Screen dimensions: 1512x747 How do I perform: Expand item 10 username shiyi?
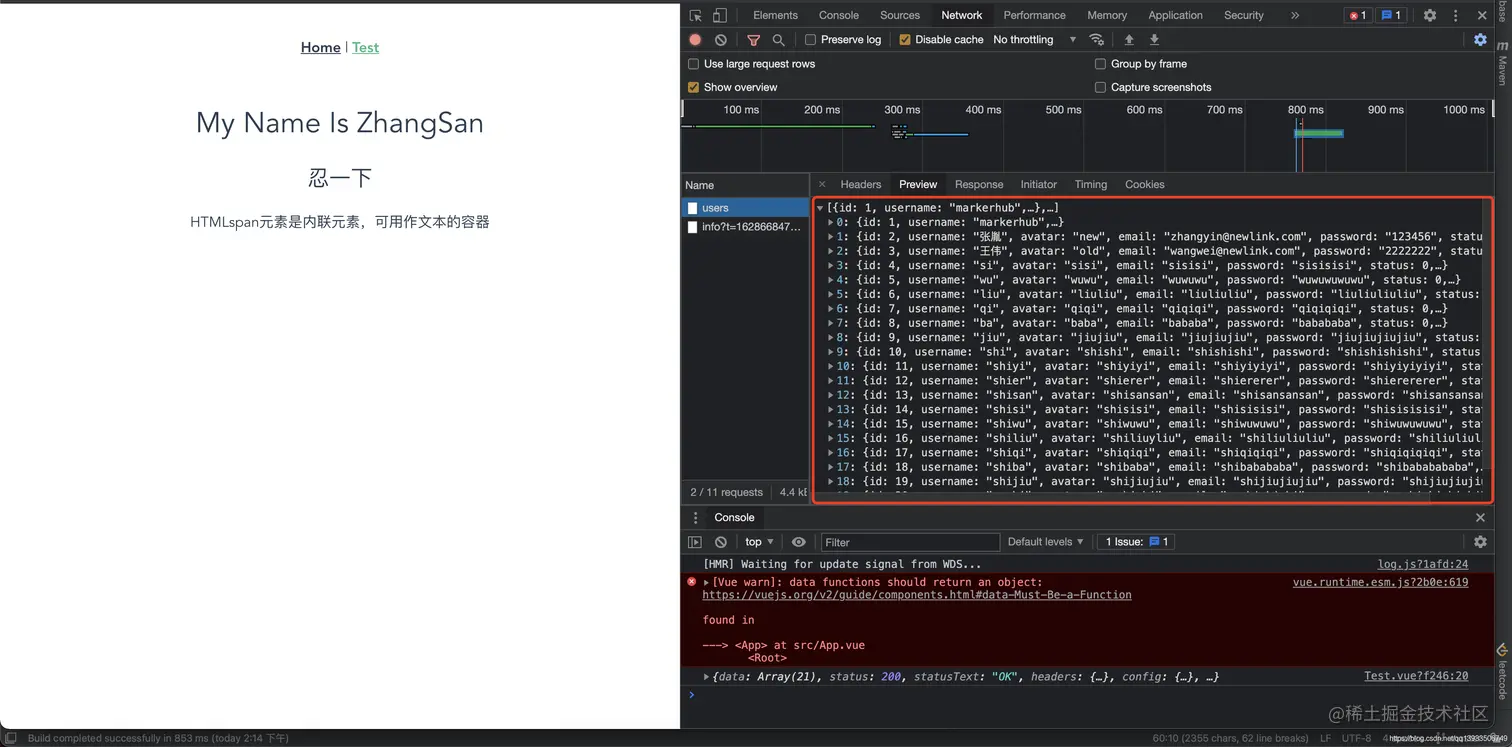830,366
